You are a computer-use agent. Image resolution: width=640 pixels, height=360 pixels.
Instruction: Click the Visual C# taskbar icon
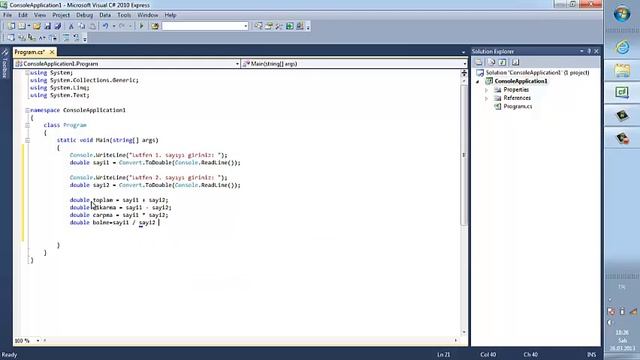[622, 93]
